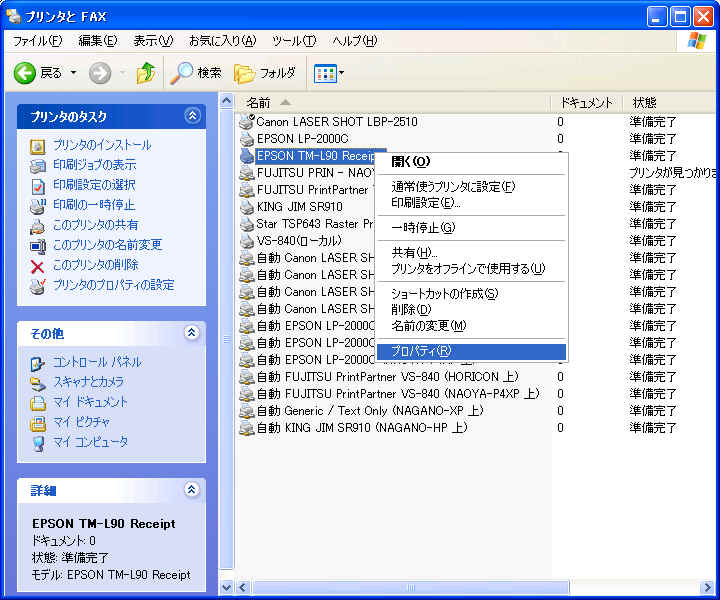Open the Views button dropdown arrow
Image resolution: width=720 pixels, height=600 pixels.
pyautogui.click(x=341, y=73)
